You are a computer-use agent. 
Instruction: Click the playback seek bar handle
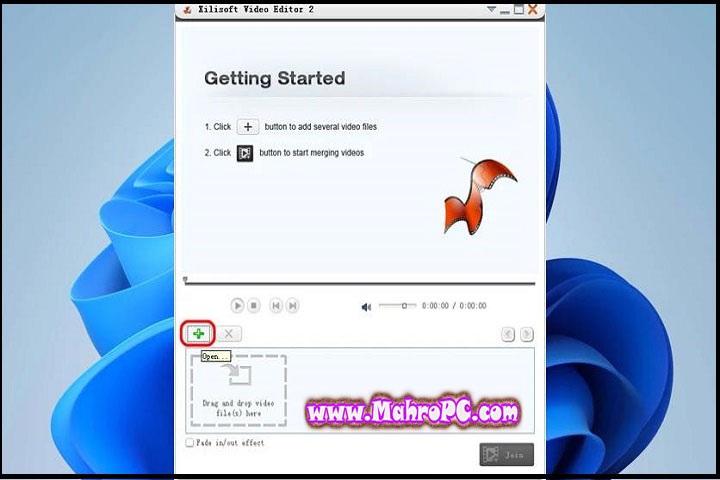pos(185,279)
